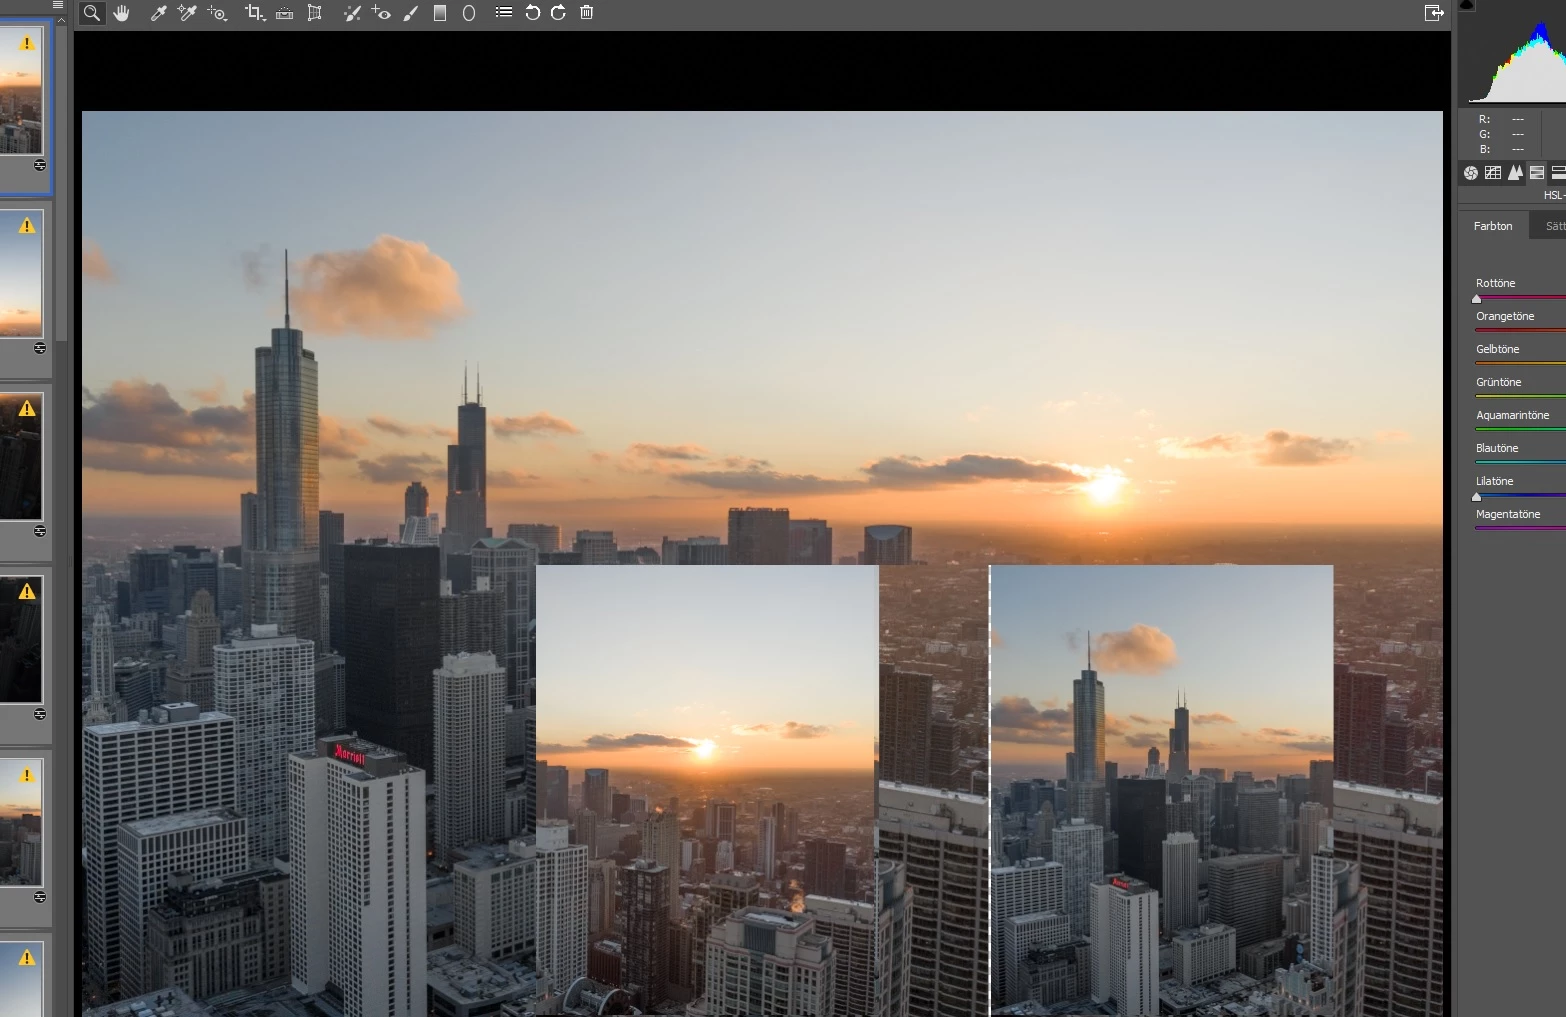Open the Split Toning panel tab
The width and height of the screenshot is (1566, 1017).
coord(1558,173)
